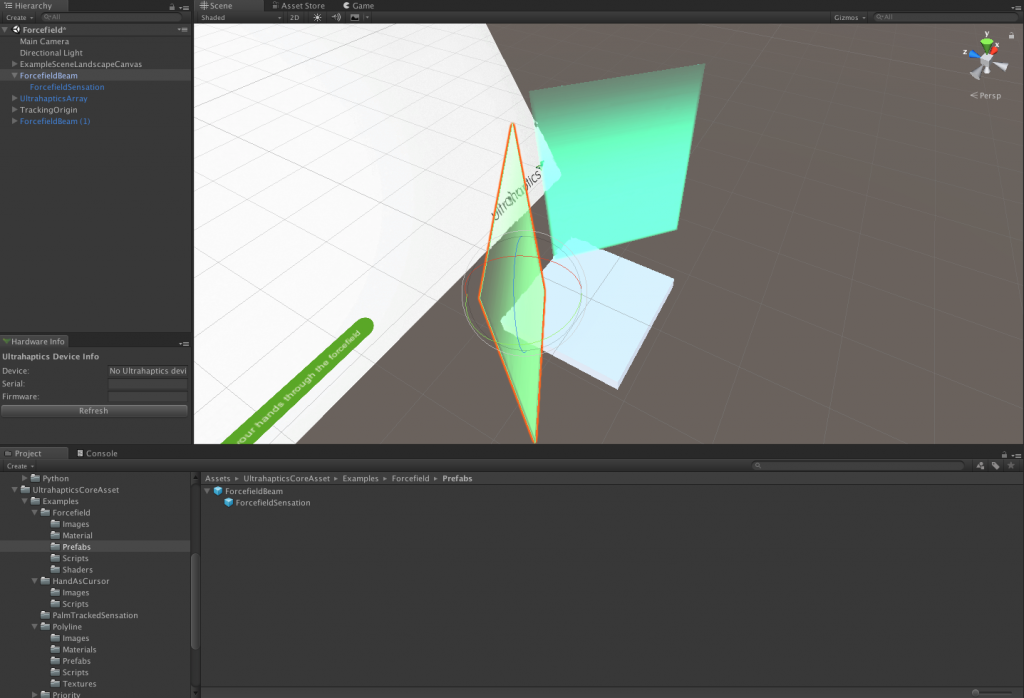Expand the ExampleSceneLandscapeCanvas object
Screen dimensions: 1024x698
[x=14, y=64]
